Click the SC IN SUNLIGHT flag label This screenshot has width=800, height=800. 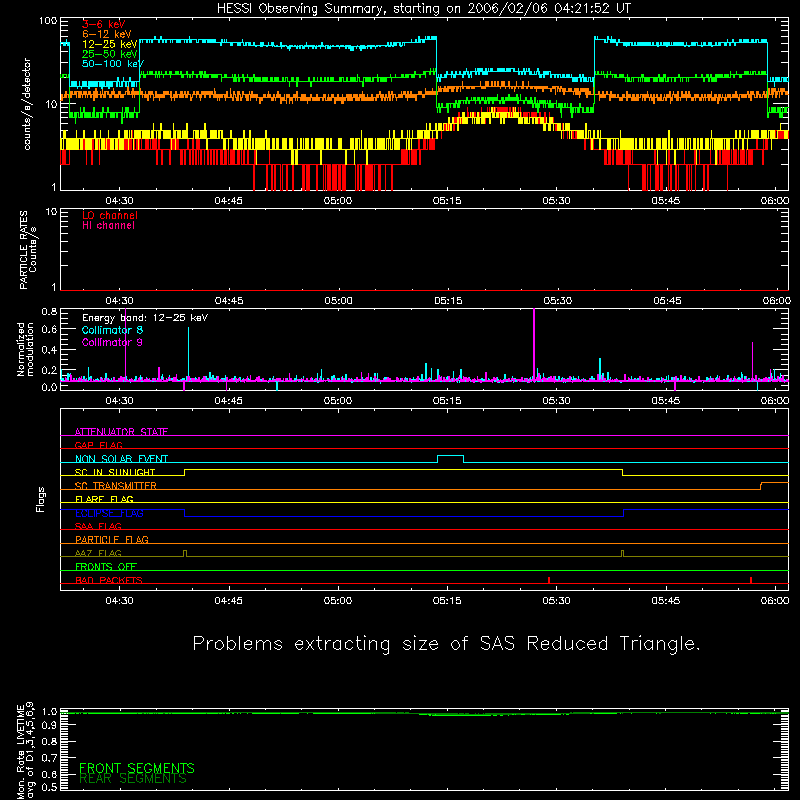[115, 472]
